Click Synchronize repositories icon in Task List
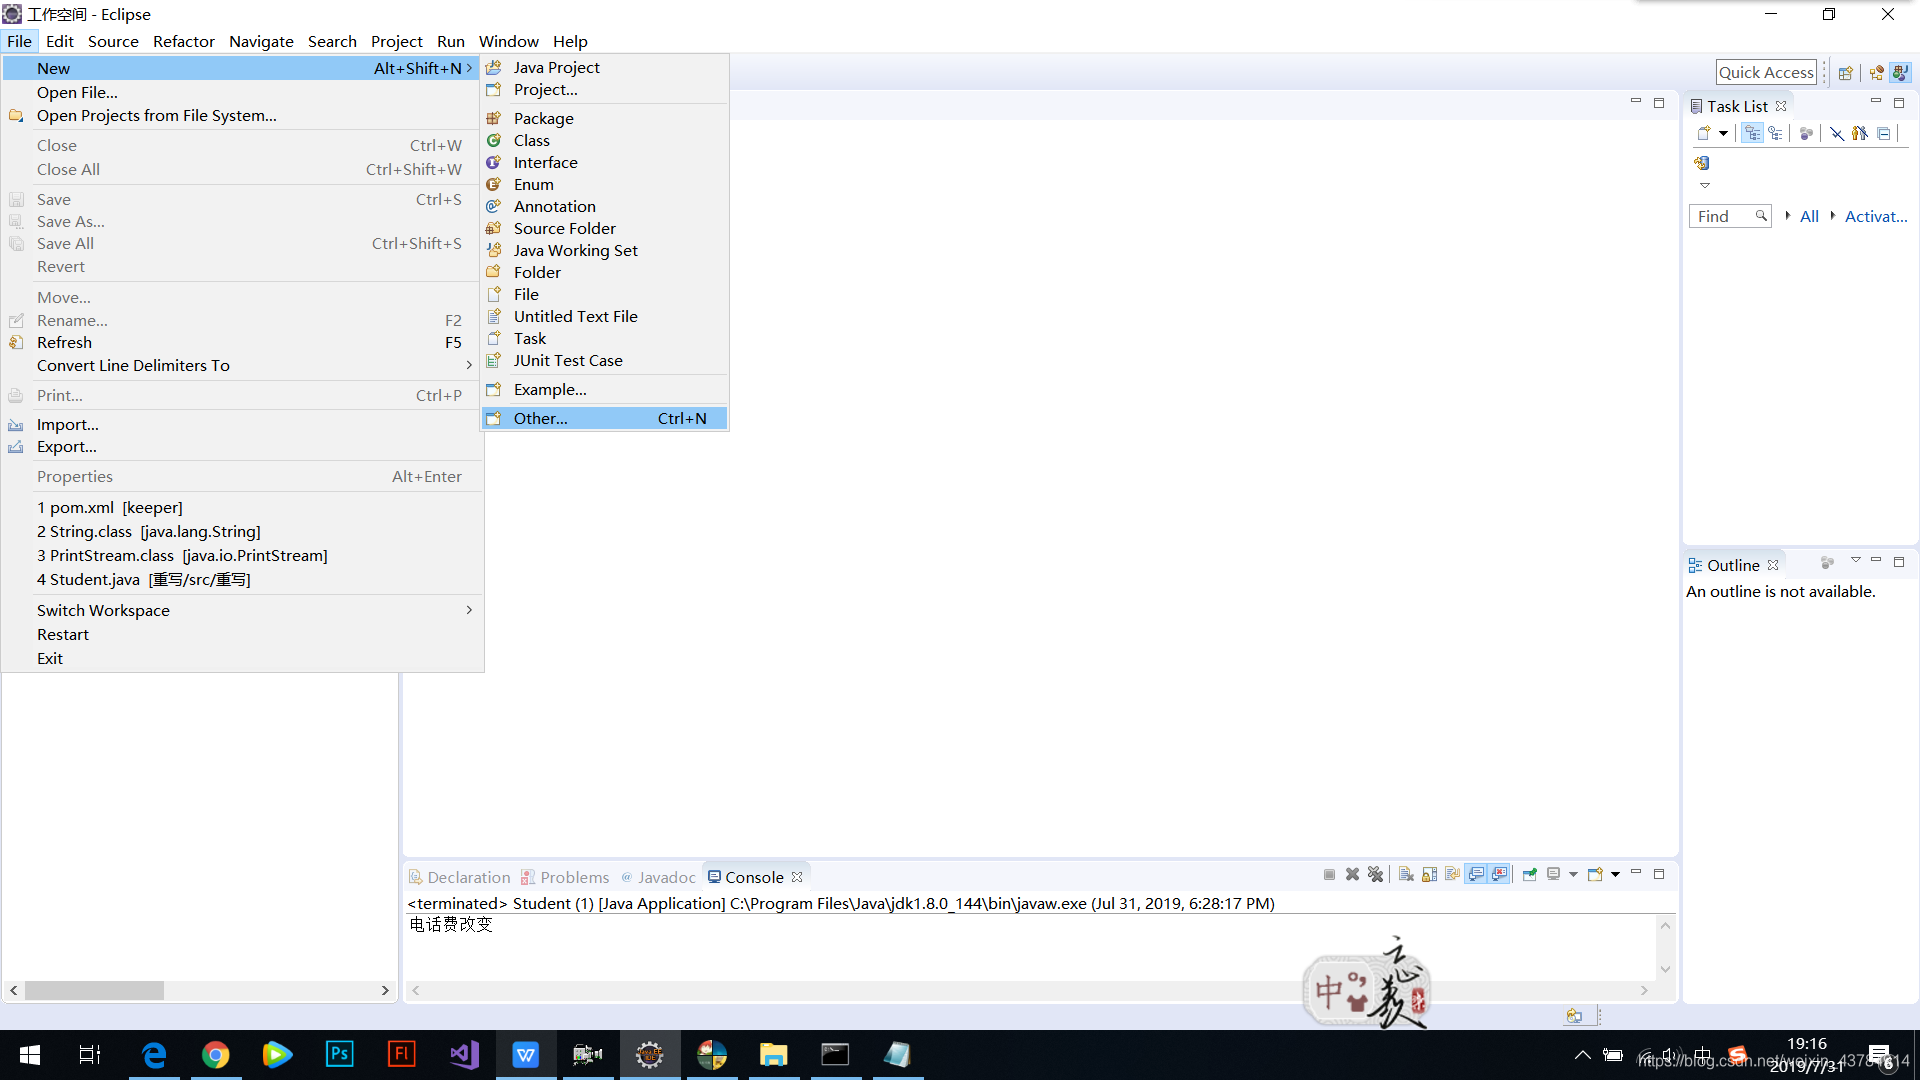Image resolution: width=1920 pixels, height=1080 pixels. coord(1702,163)
